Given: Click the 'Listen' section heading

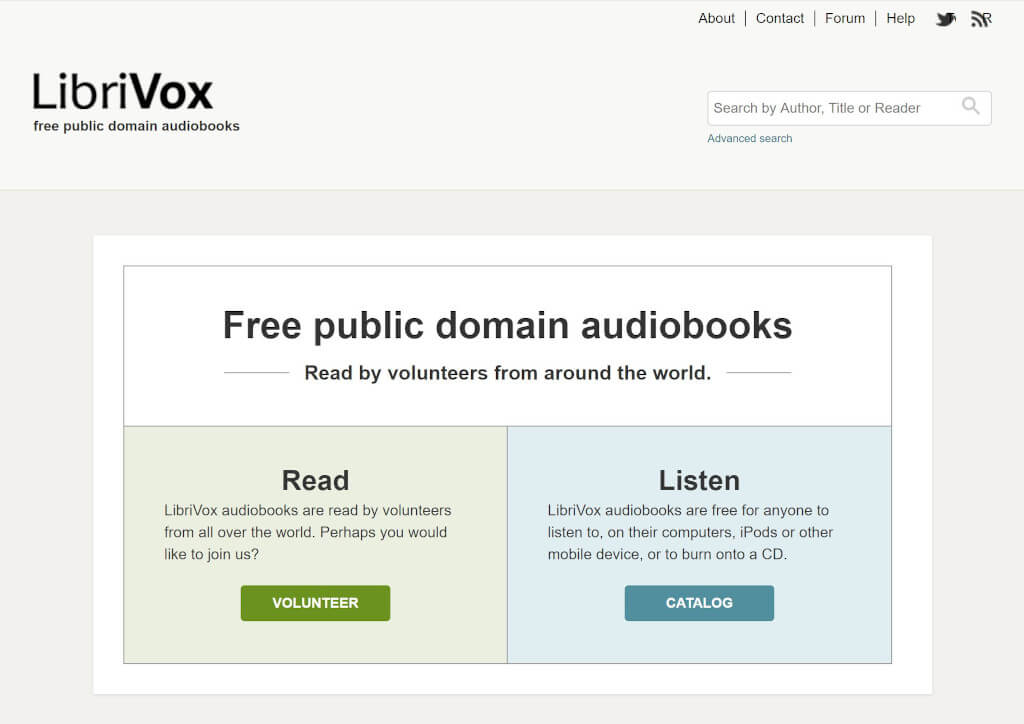Looking at the screenshot, I should (x=699, y=480).
